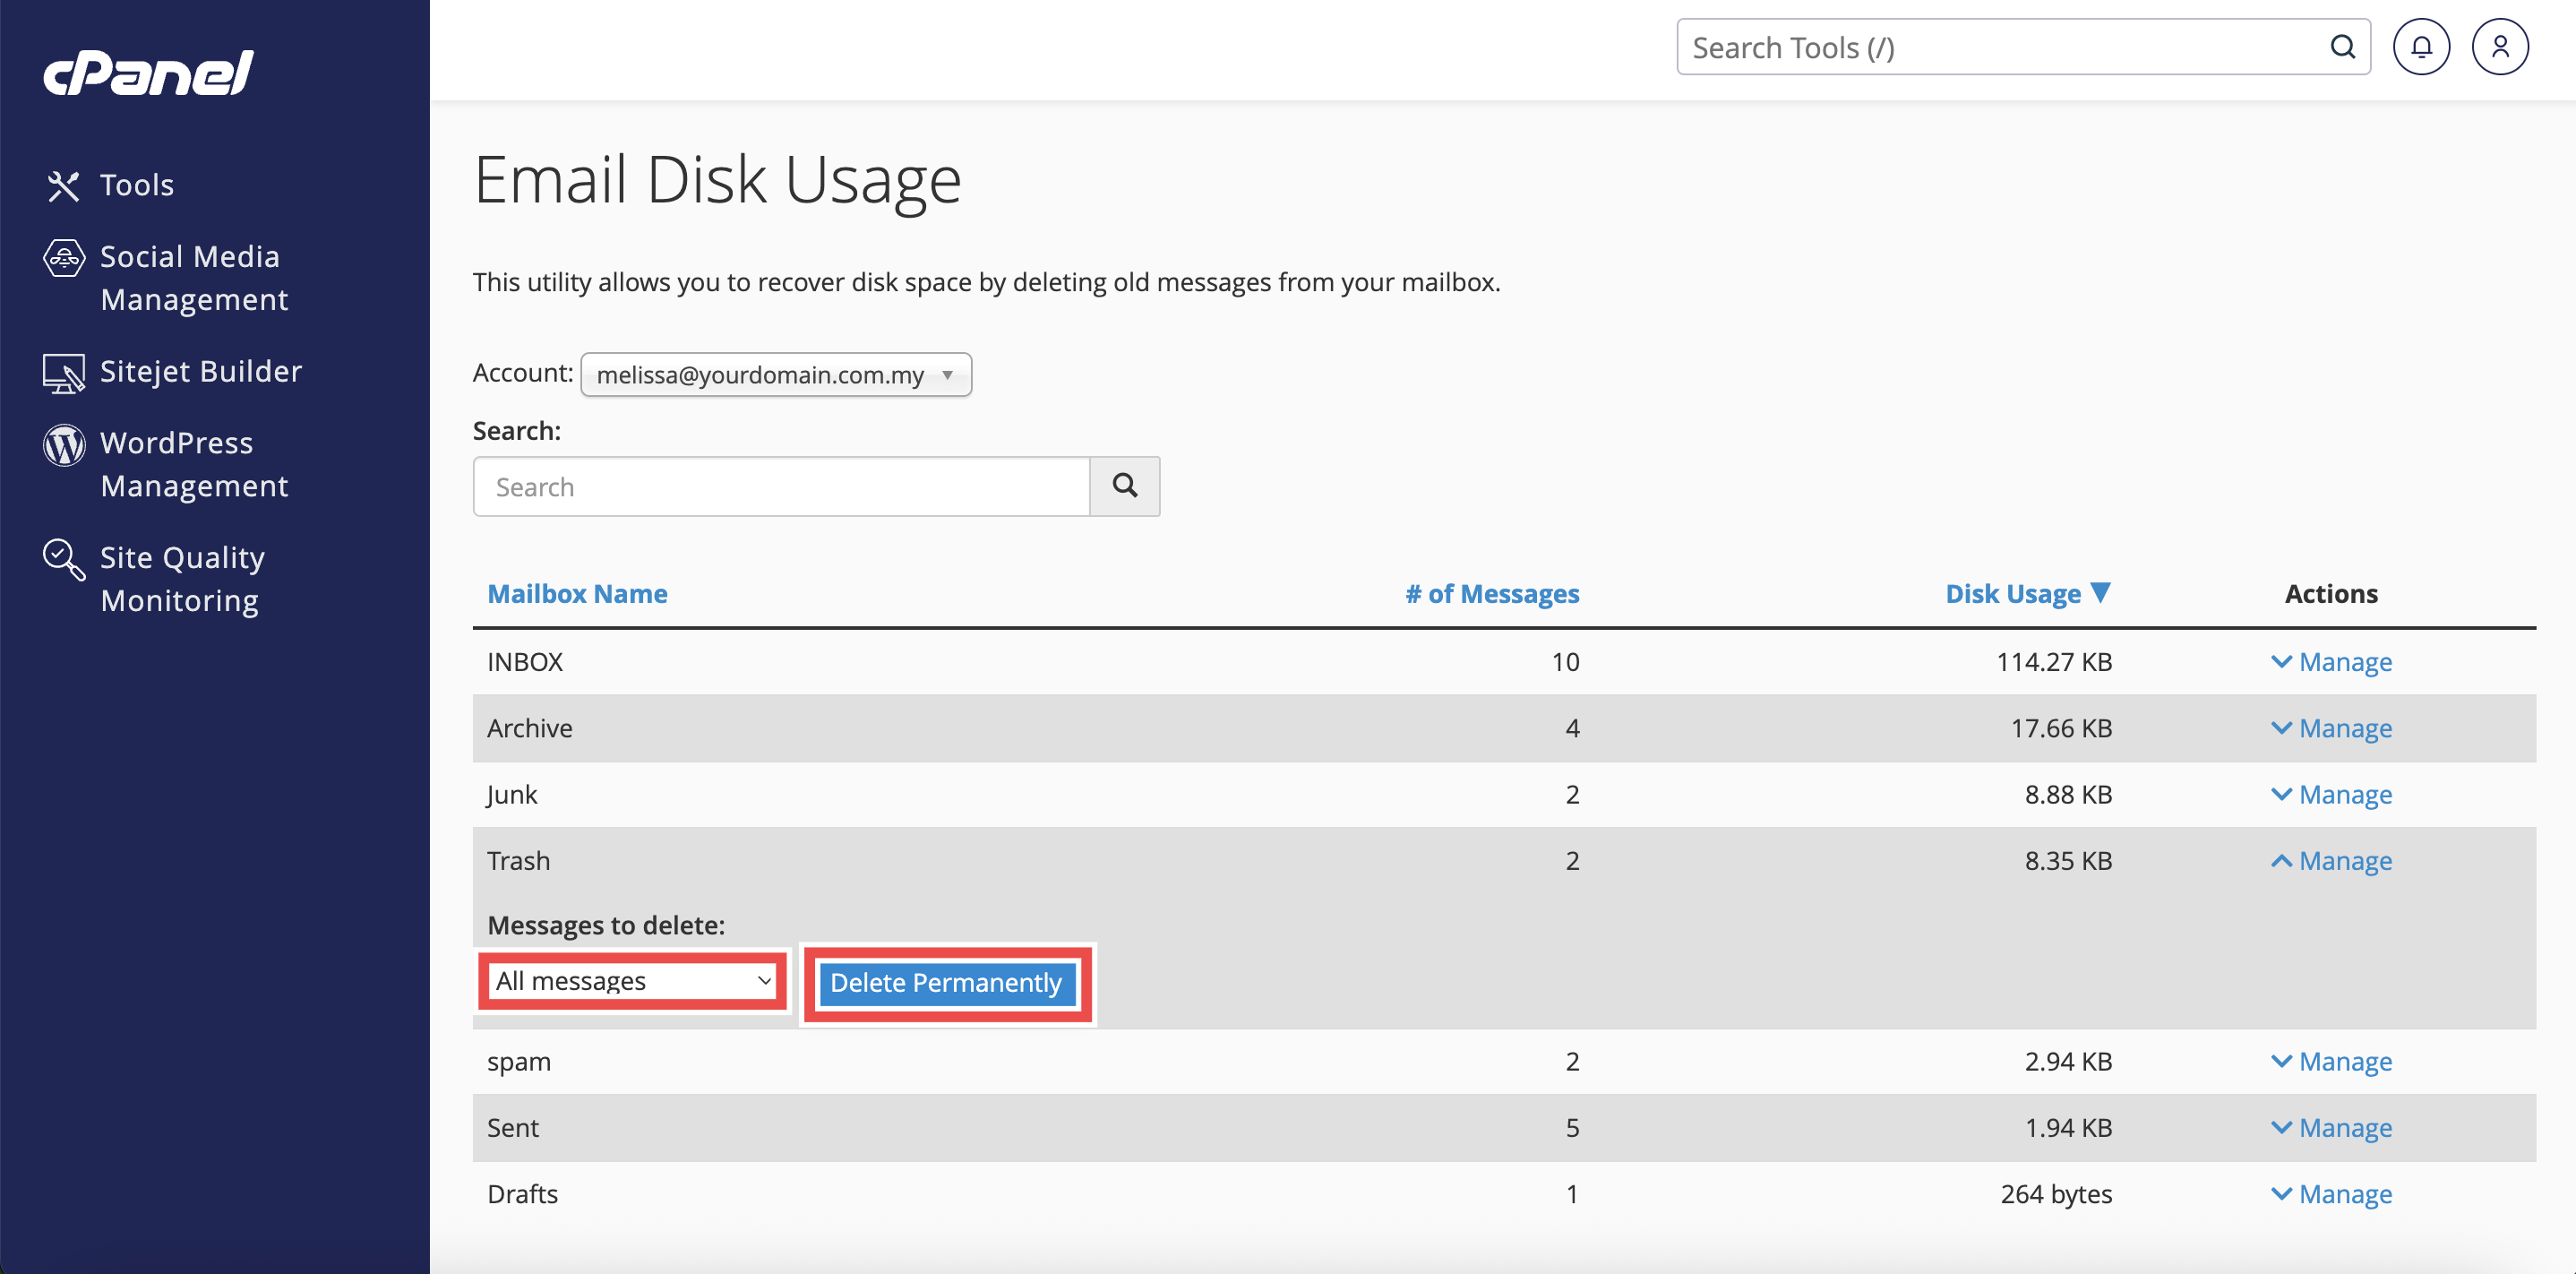This screenshot has width=2576, height=1274.
Task: Open the All messages dropdown
Action: pos(633,981)
